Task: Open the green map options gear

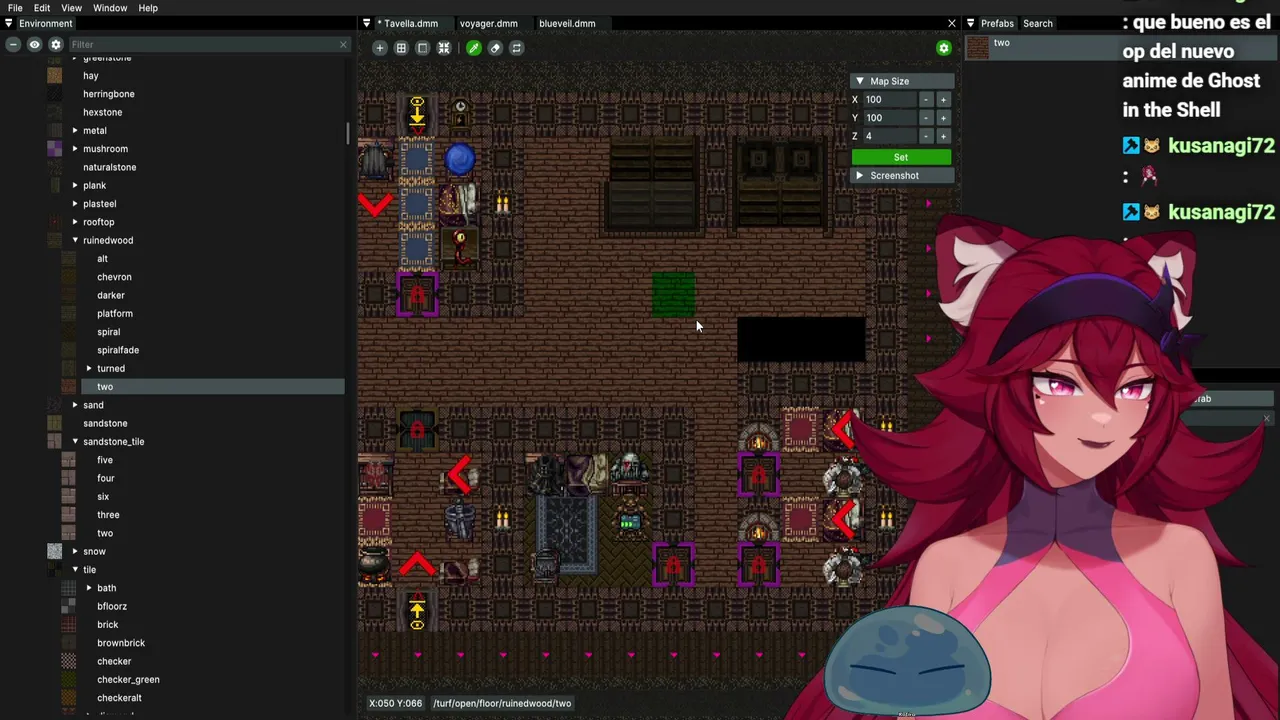Action: pyautogui.click(x=943, y=48)
